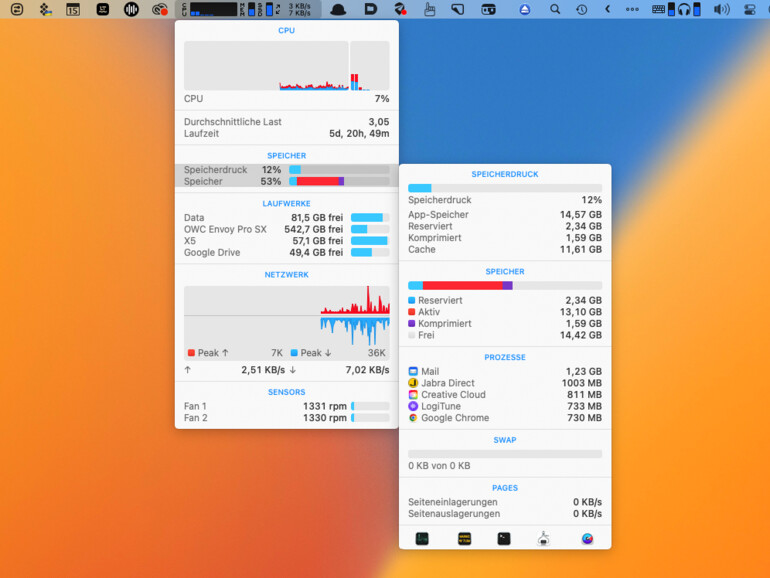The image size is (770, 578).
Task: Click the PROZESSE section header
Action: [x=505, y=357]
